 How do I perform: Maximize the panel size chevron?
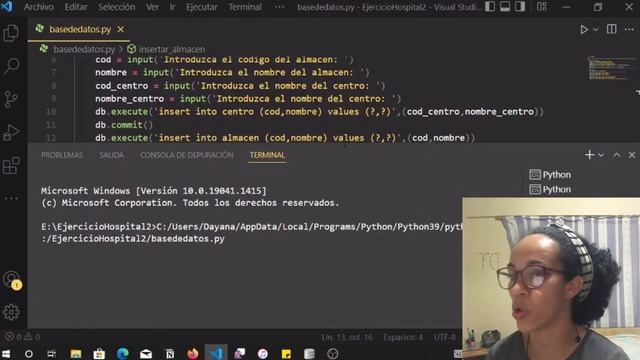[617, 155]
